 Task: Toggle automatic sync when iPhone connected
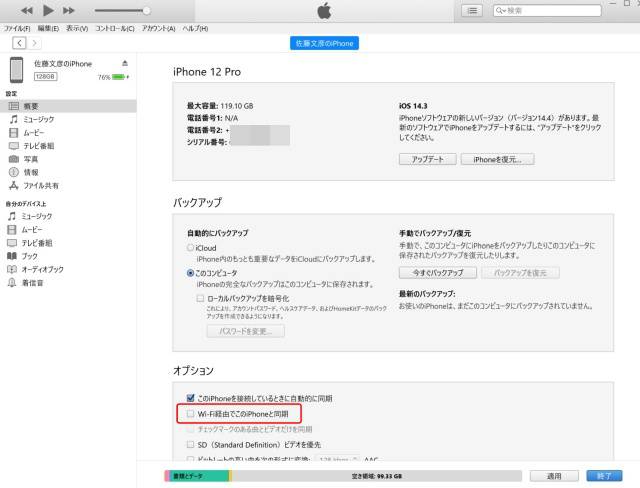point(190,398)
